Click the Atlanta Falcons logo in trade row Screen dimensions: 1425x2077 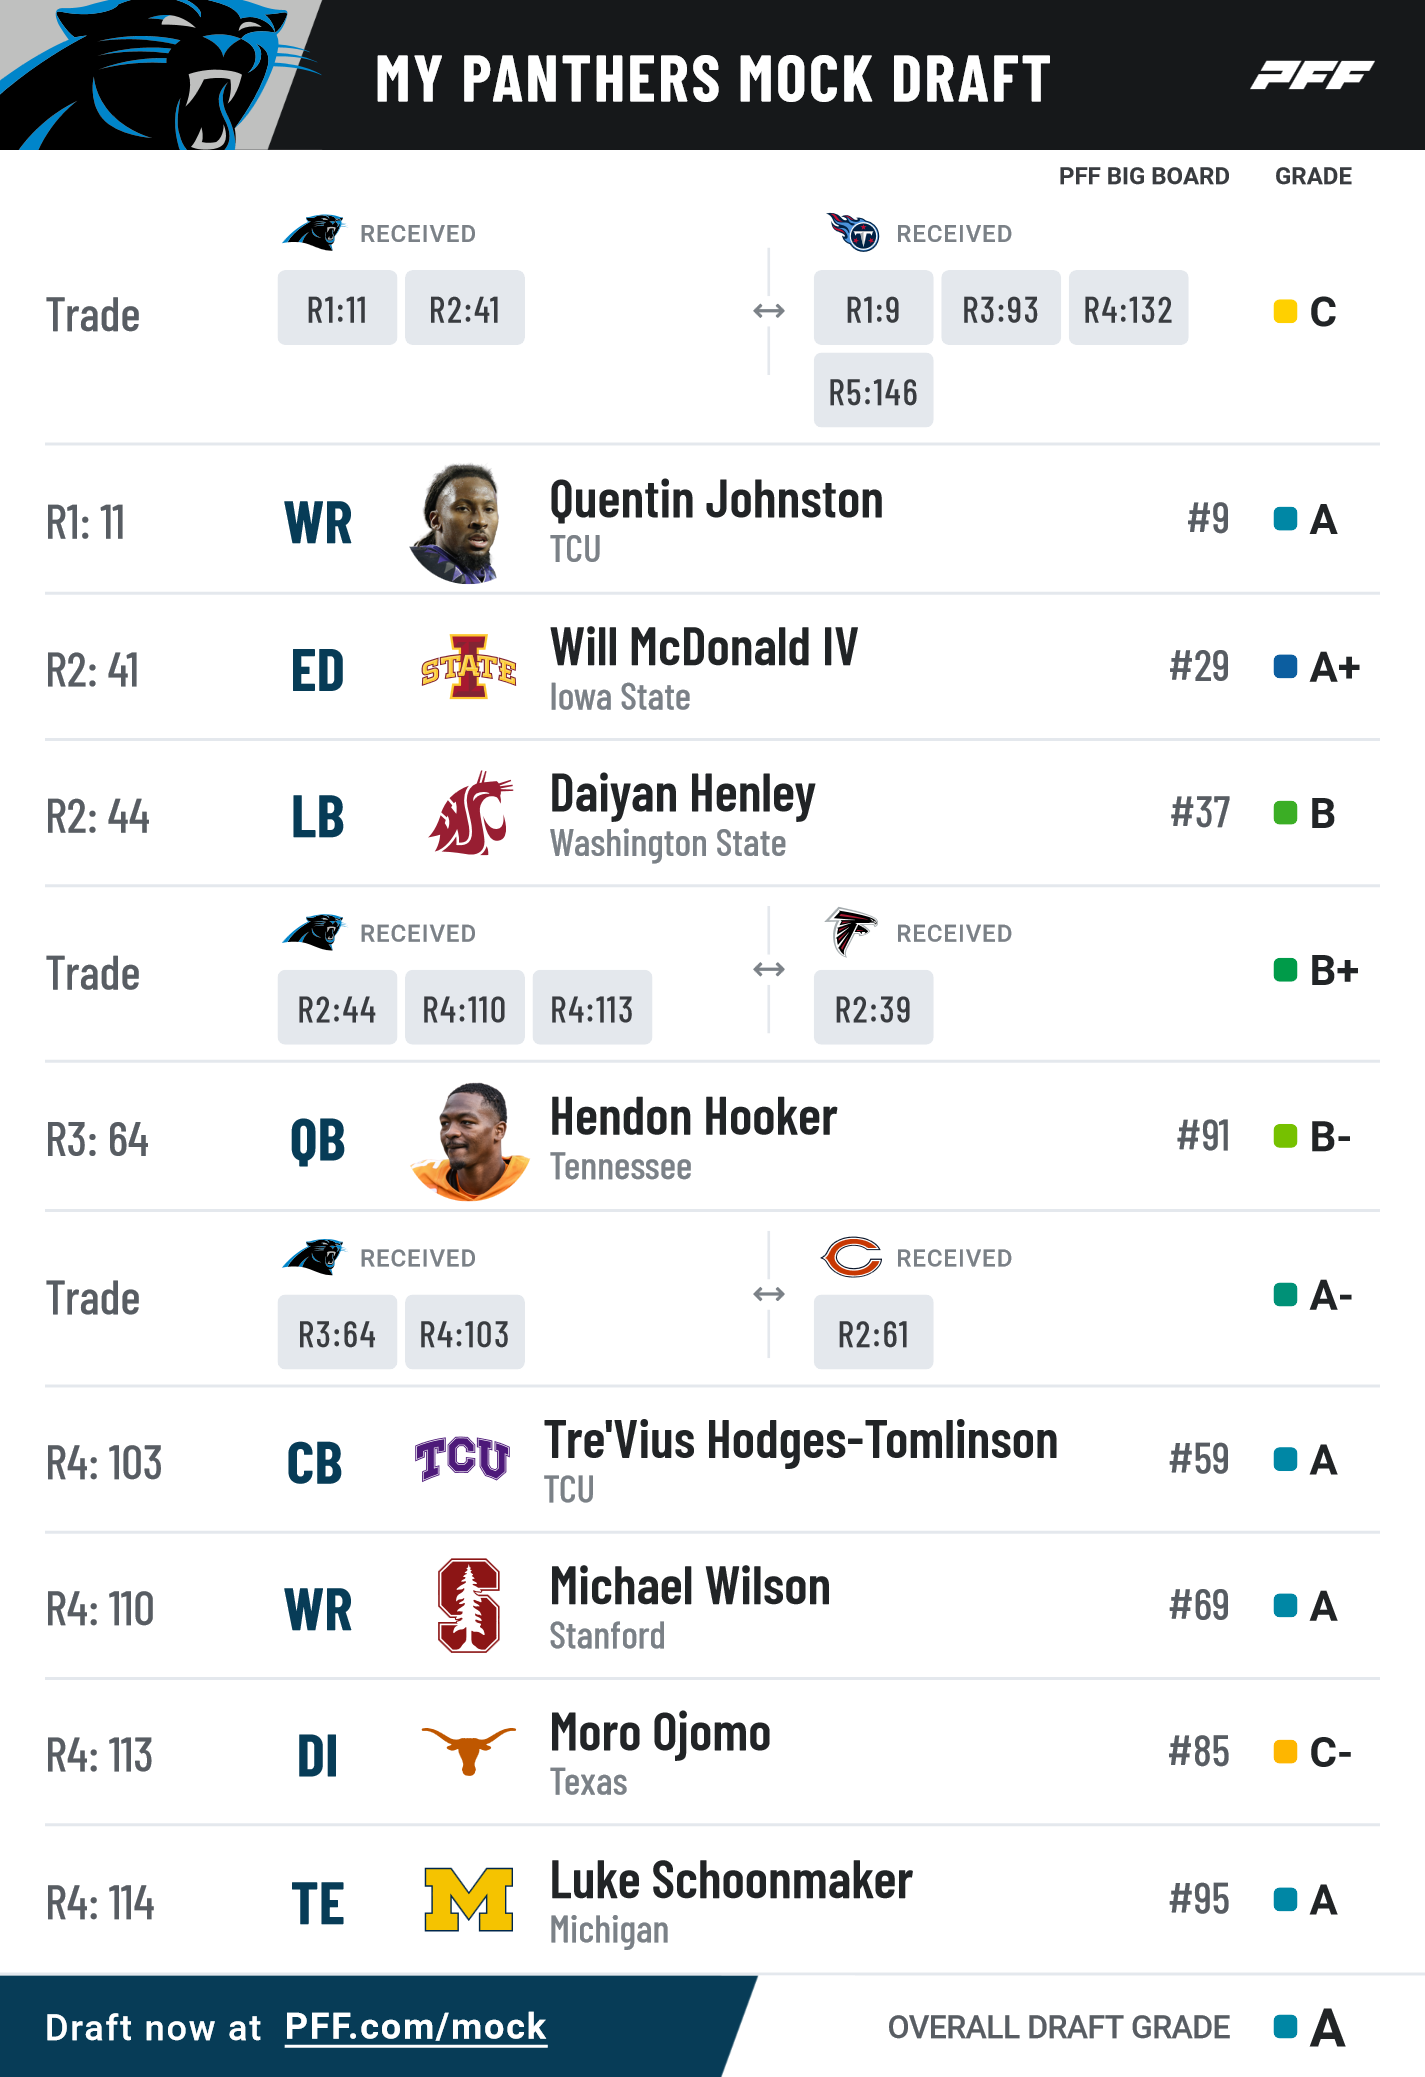pos(851,932)
